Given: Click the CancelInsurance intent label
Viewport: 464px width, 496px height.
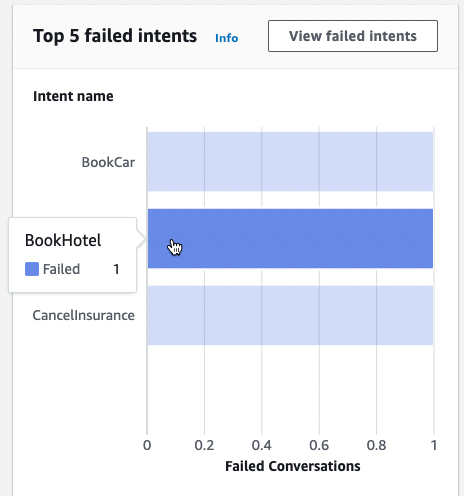Looking at the screenshot, I should click(84, 315).
